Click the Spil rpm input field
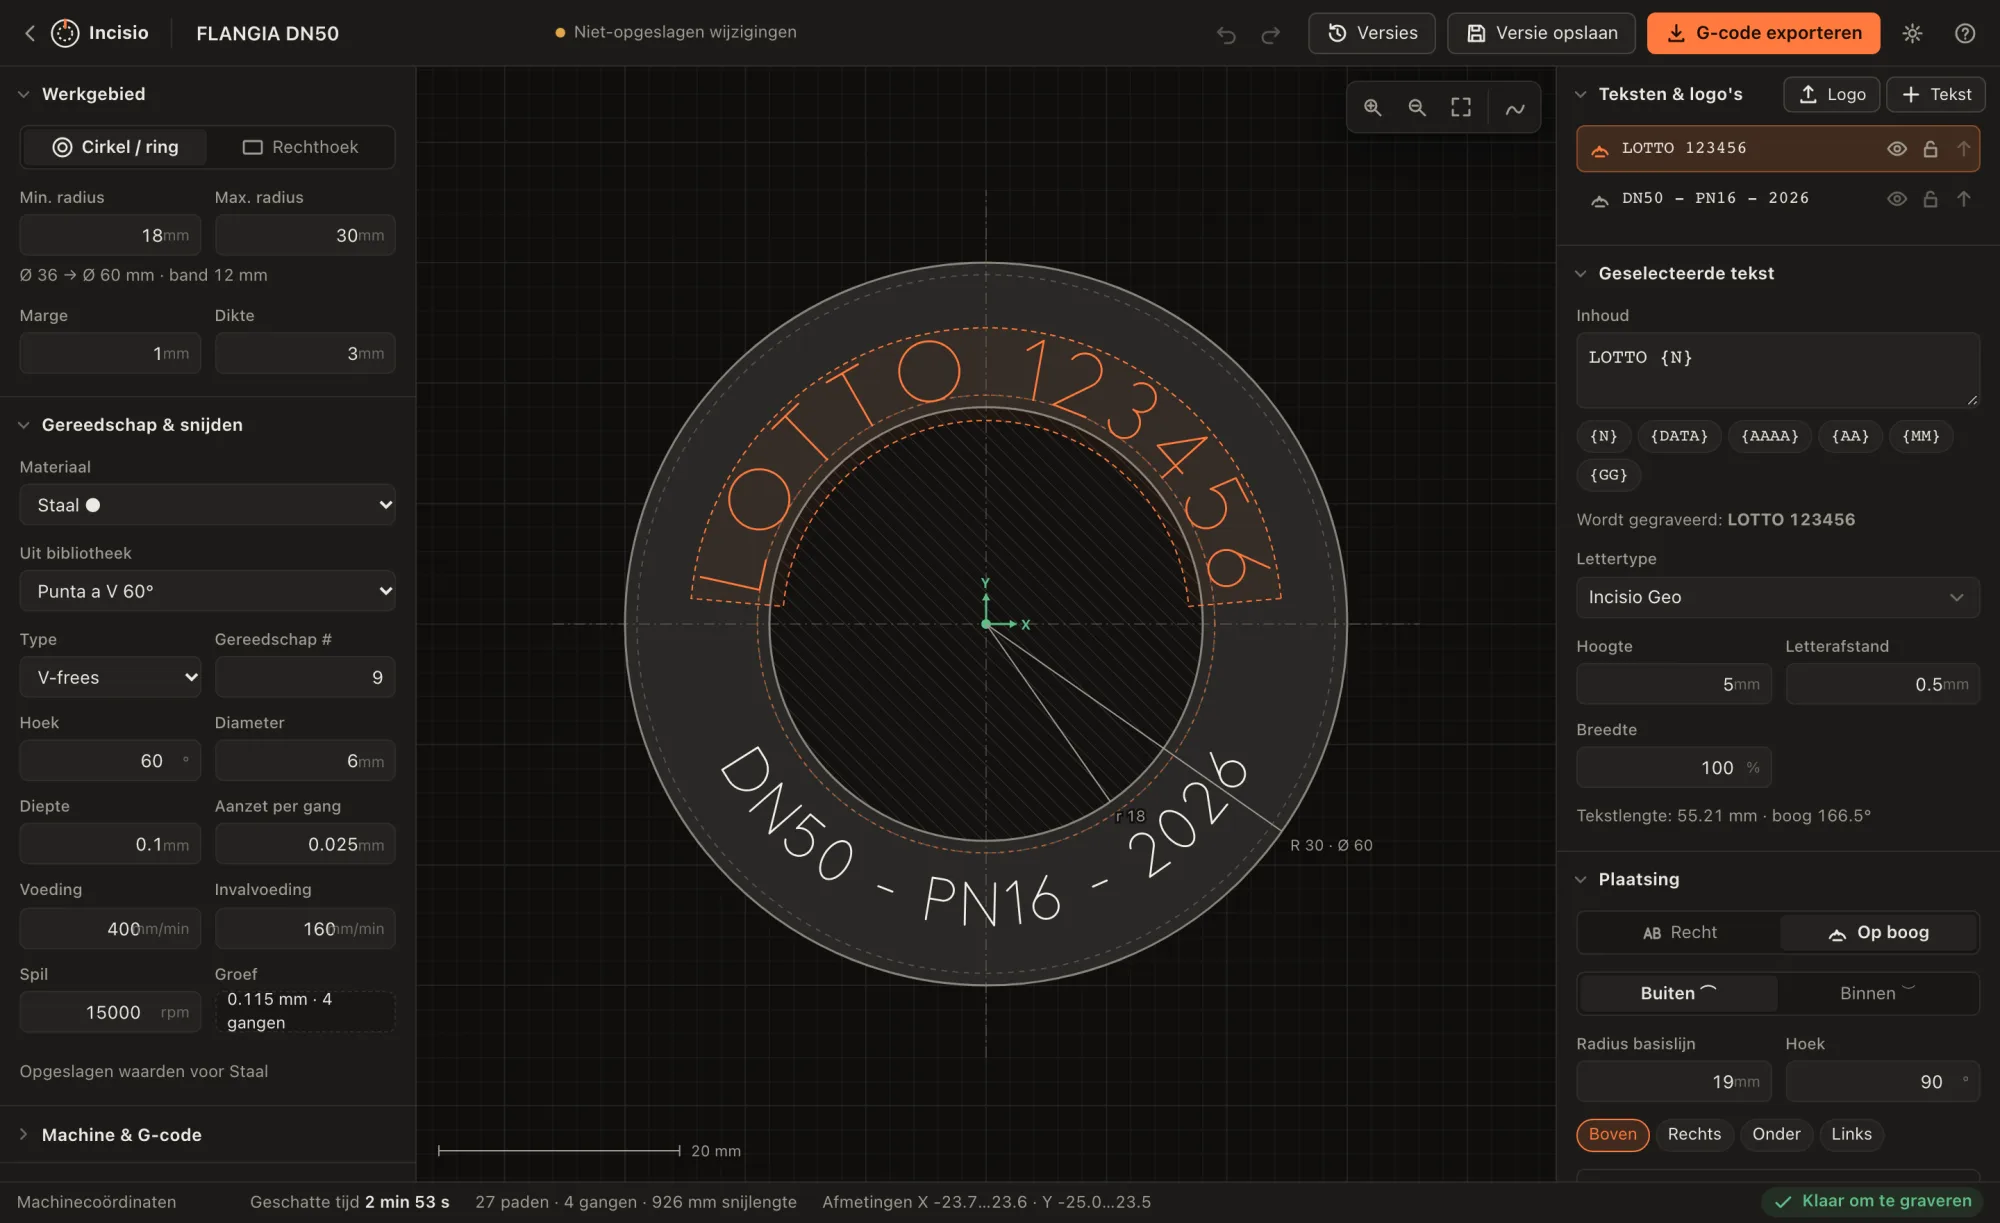The width and height of the screenshot is (2000, 1223). (x=110, y=1012)
